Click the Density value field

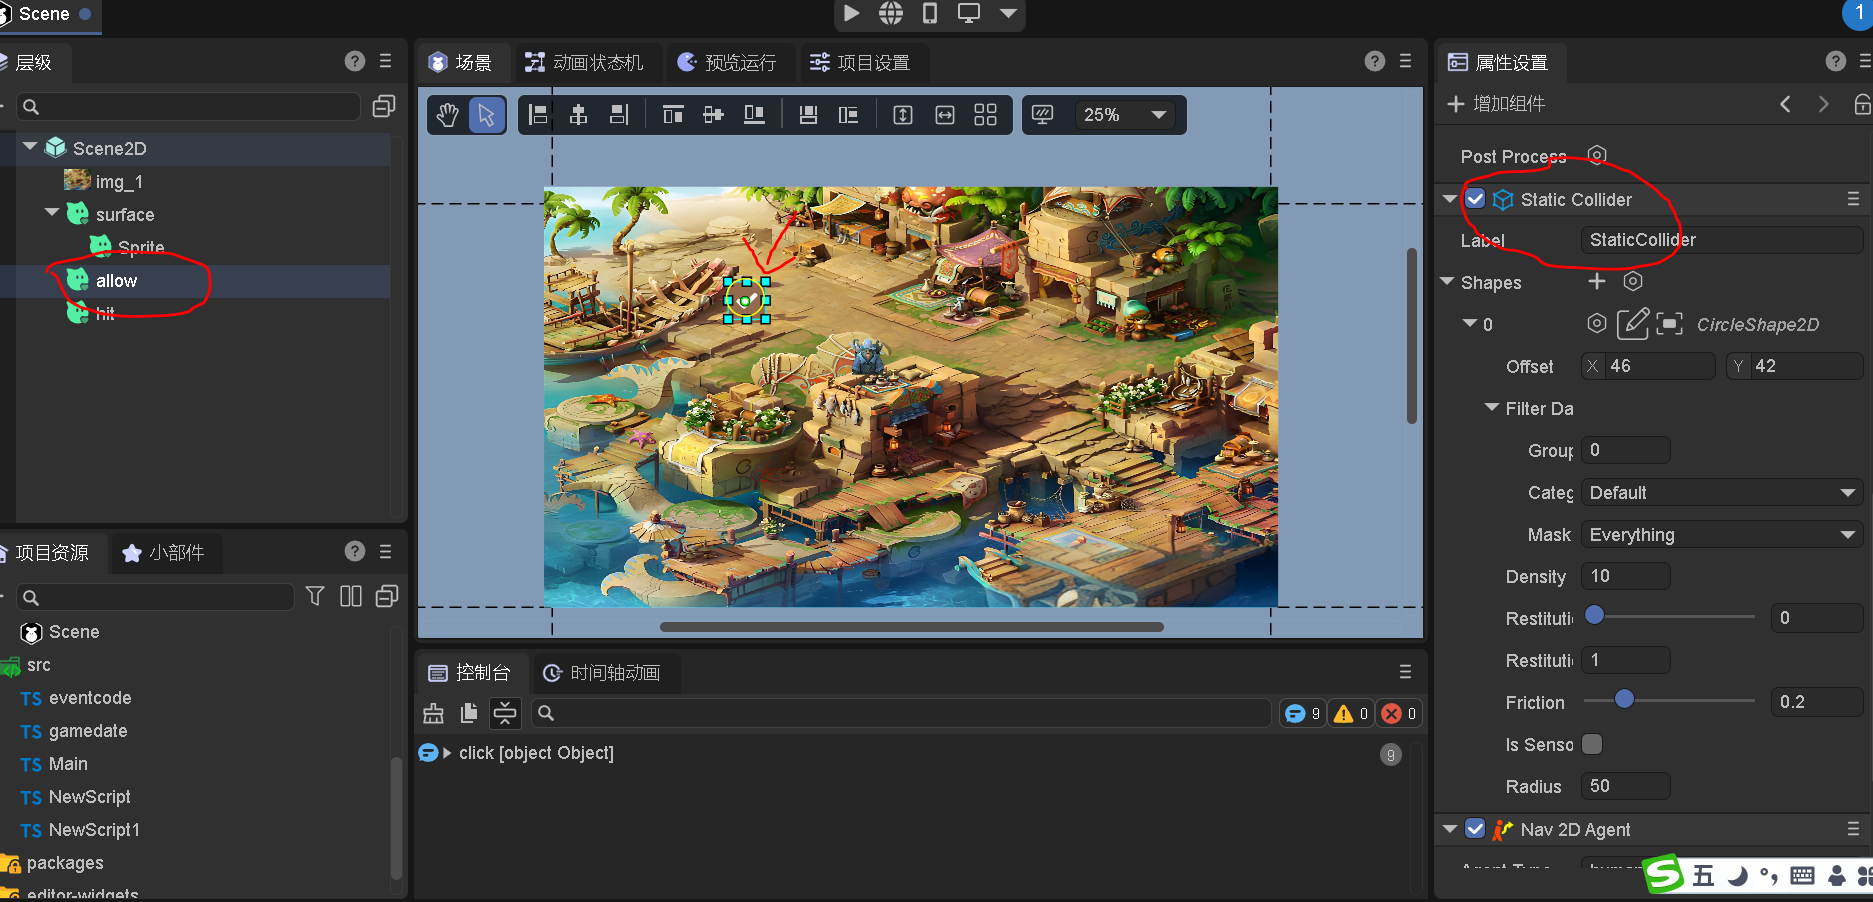[1626, 576]
